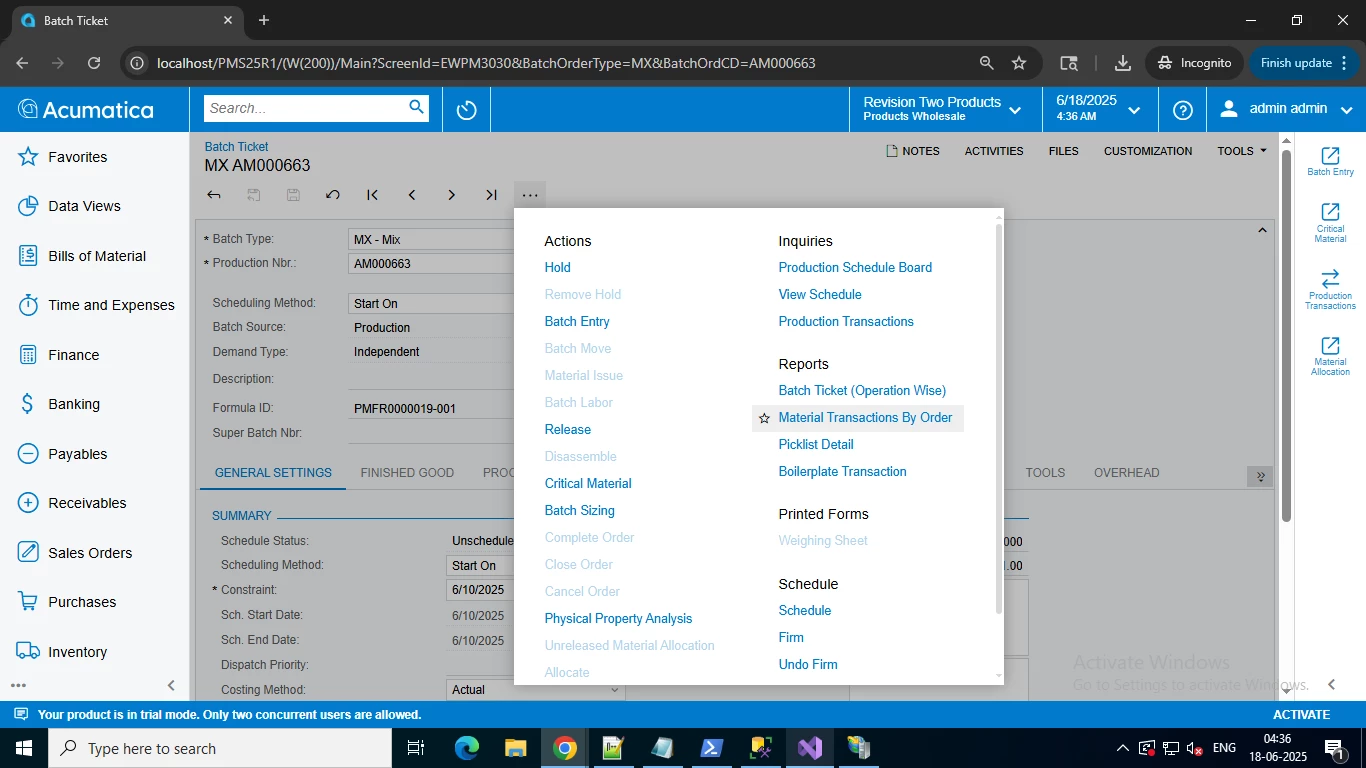
Task: Toggle the three-dots more actions menu
Action: coord(530,195)
